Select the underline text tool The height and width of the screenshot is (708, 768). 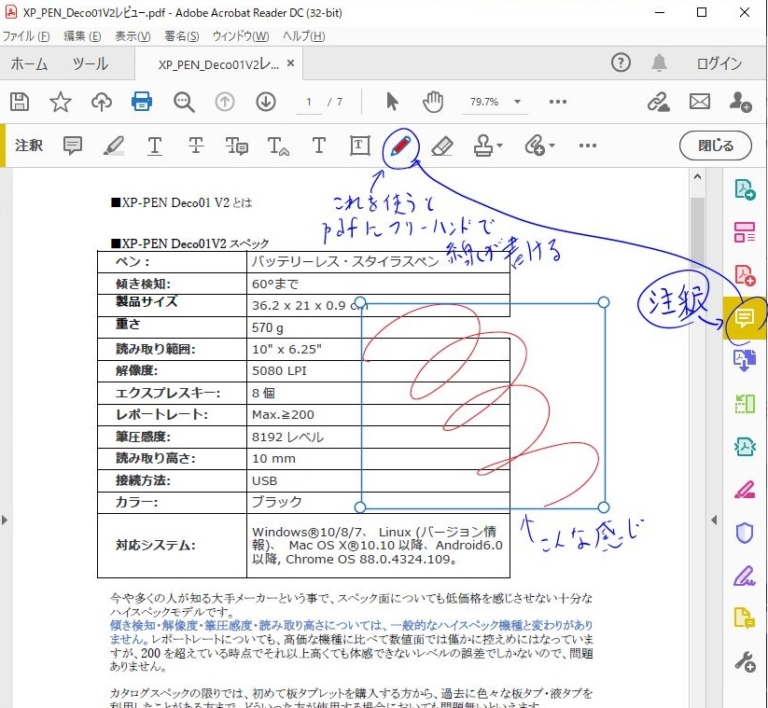tap(155, 146)
